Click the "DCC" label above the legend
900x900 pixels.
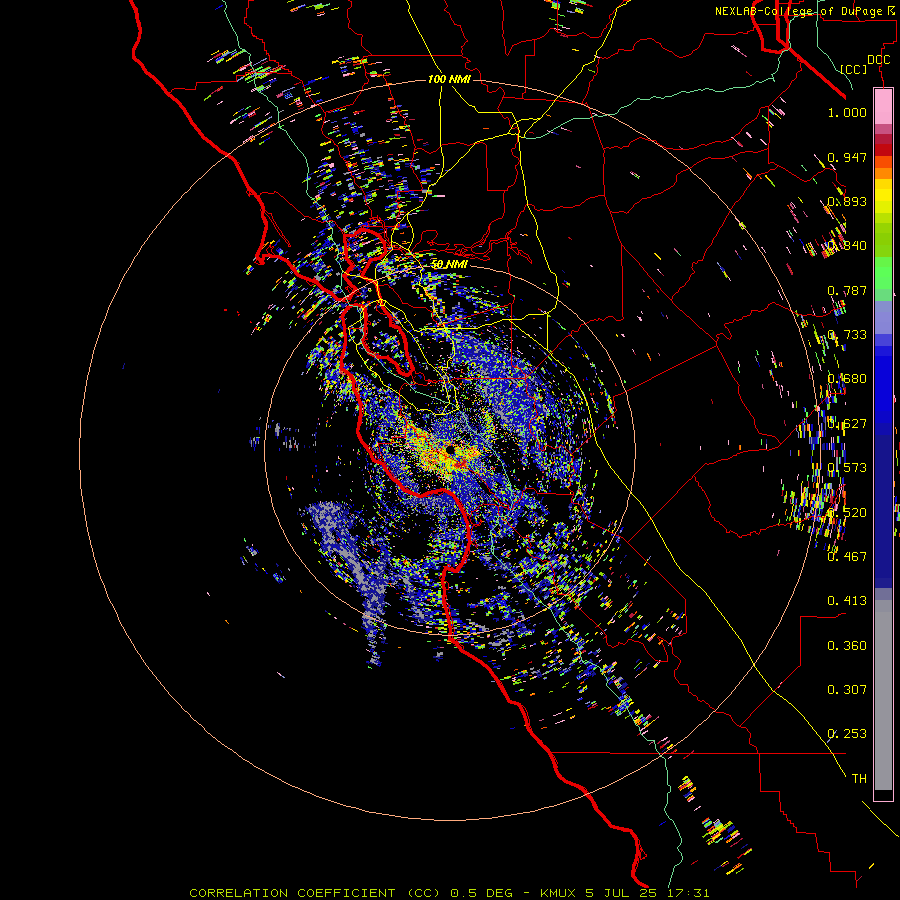click(x=878, y=60)
